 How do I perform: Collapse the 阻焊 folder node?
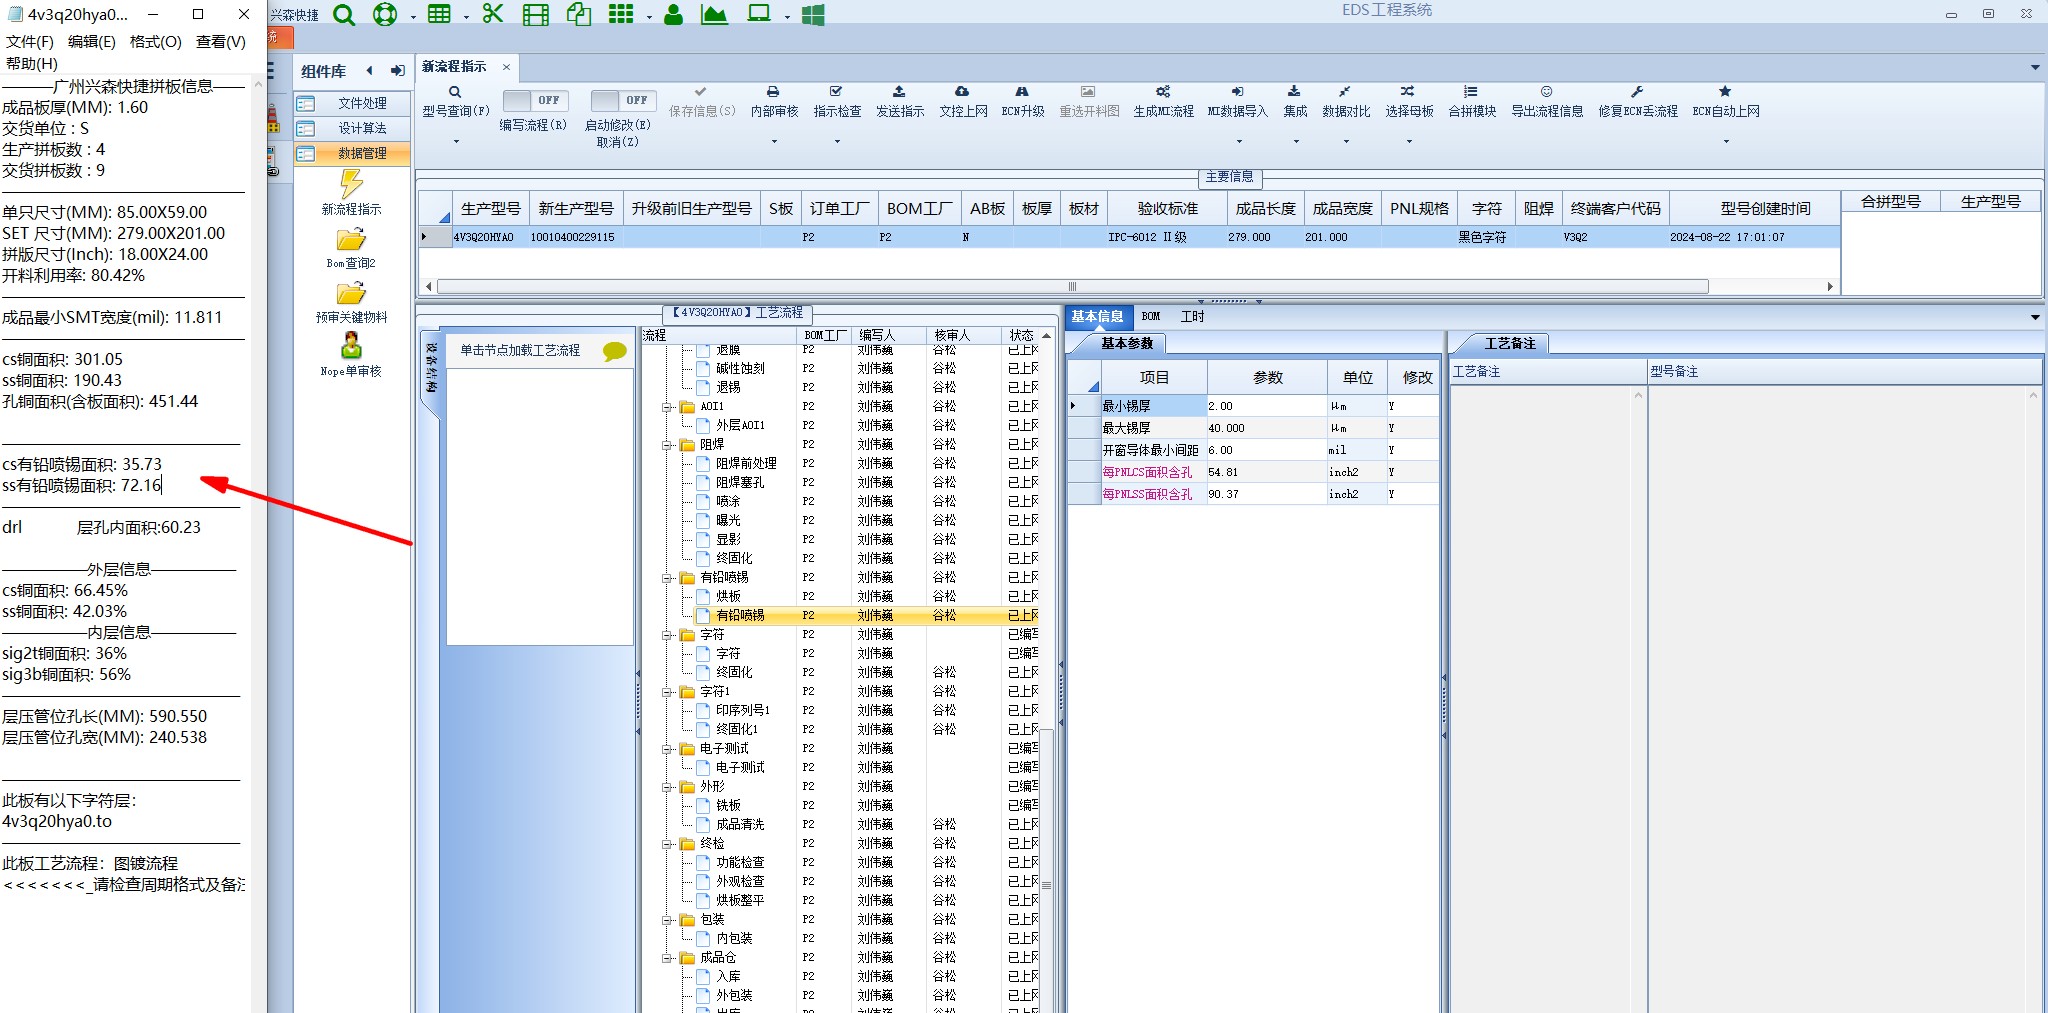[667, 445]
